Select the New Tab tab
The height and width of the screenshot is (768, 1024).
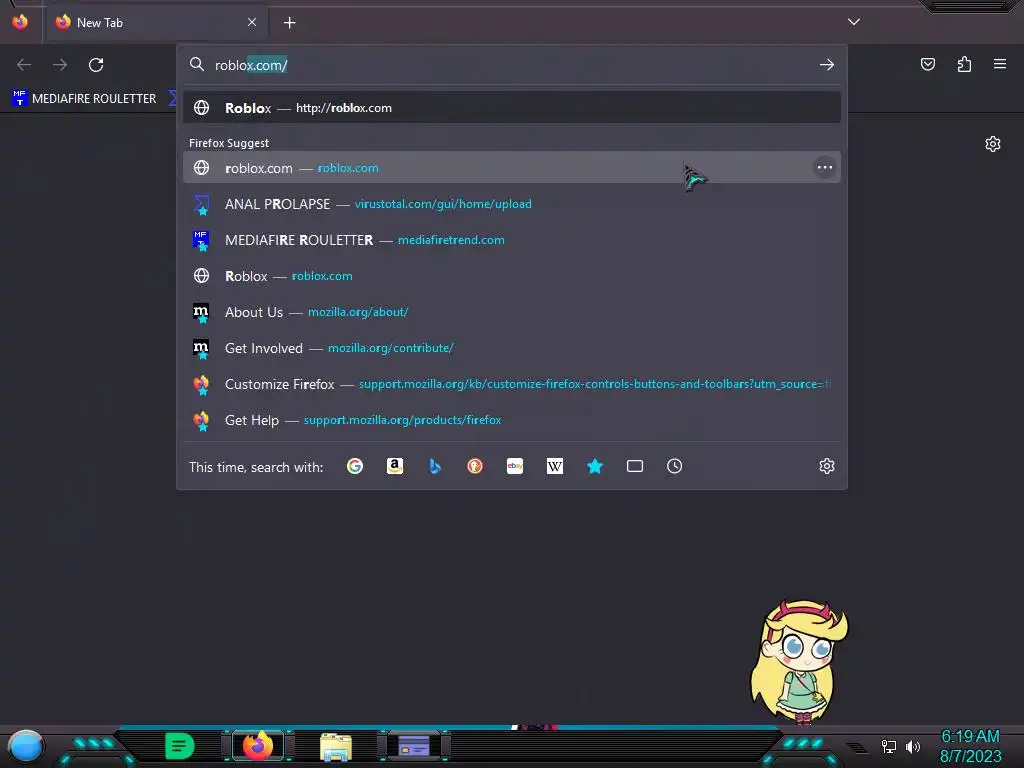155,22
